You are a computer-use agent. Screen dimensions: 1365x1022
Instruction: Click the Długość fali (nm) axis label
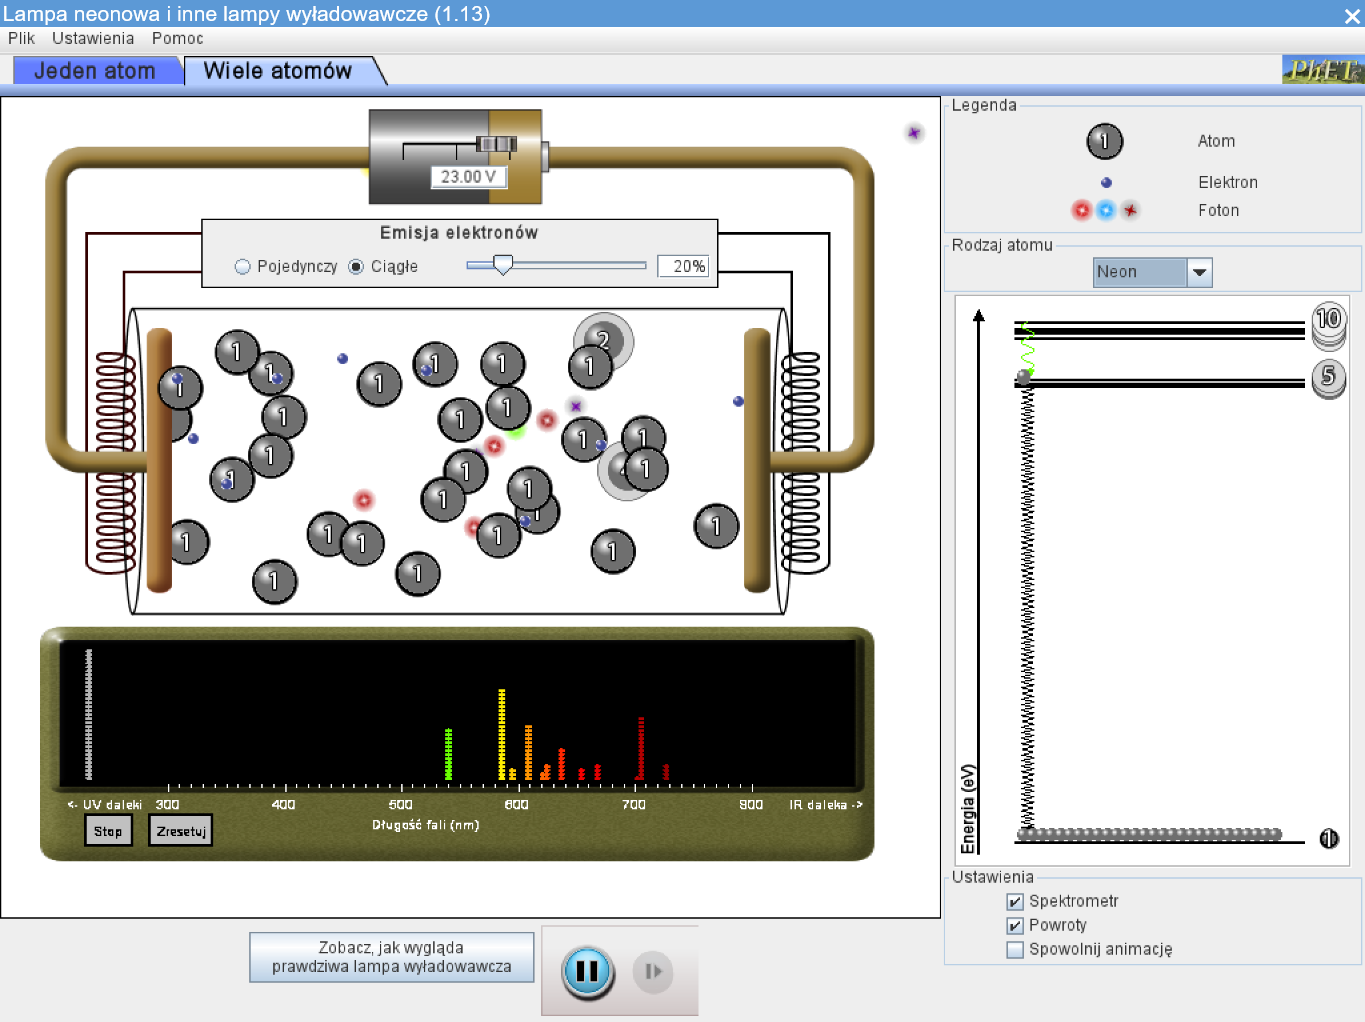click(x=426, y=825)
